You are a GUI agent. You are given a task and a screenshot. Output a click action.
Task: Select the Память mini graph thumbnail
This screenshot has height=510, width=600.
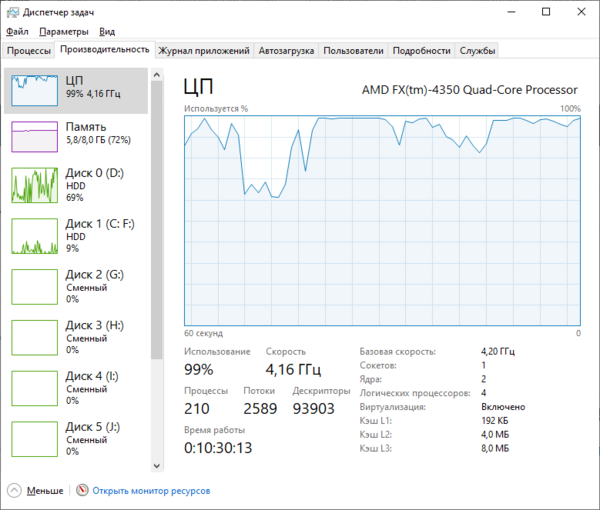click(x=34, y=137)
